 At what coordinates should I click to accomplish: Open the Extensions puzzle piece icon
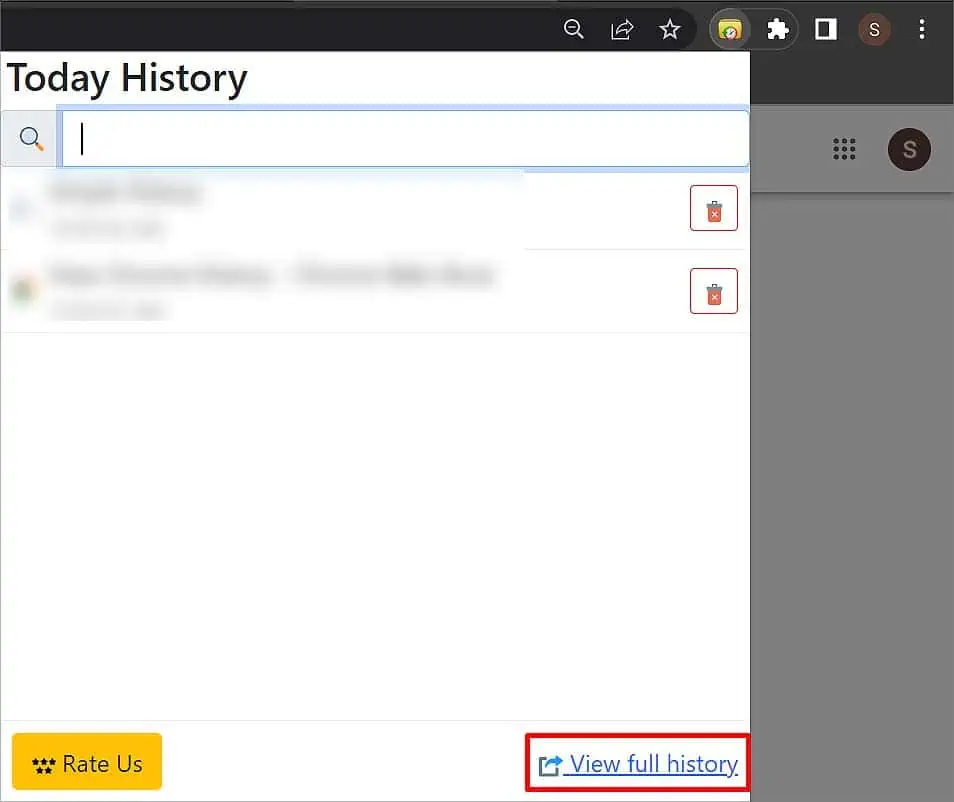[778, 29]
